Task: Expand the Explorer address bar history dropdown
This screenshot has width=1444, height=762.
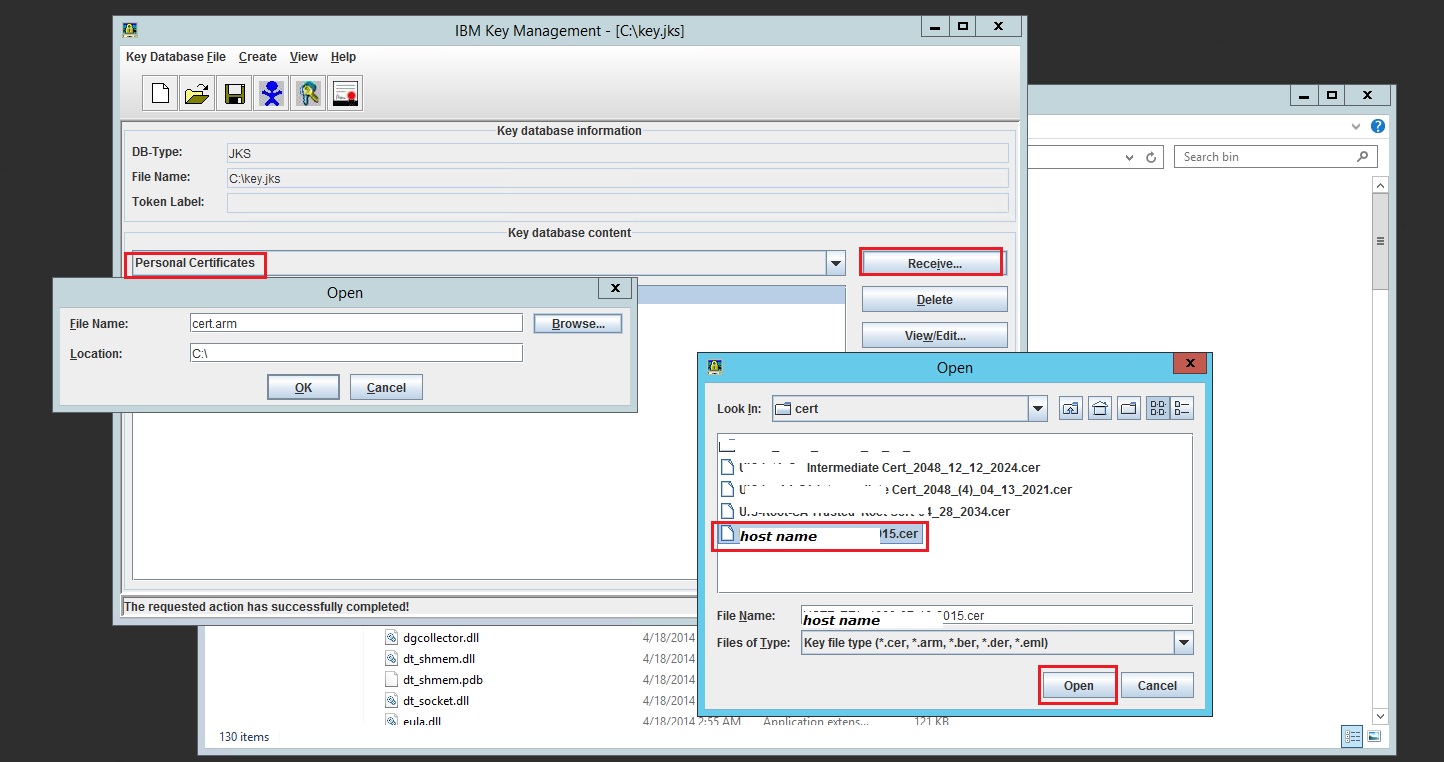Action: tap(1130, 157)
